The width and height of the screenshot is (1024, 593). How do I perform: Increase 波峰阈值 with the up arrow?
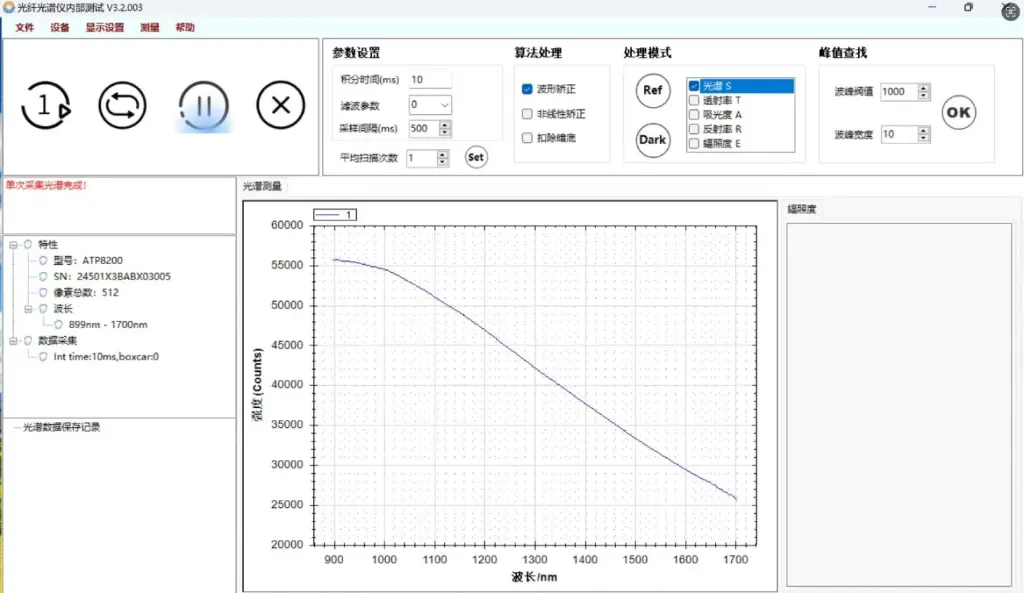923,88
